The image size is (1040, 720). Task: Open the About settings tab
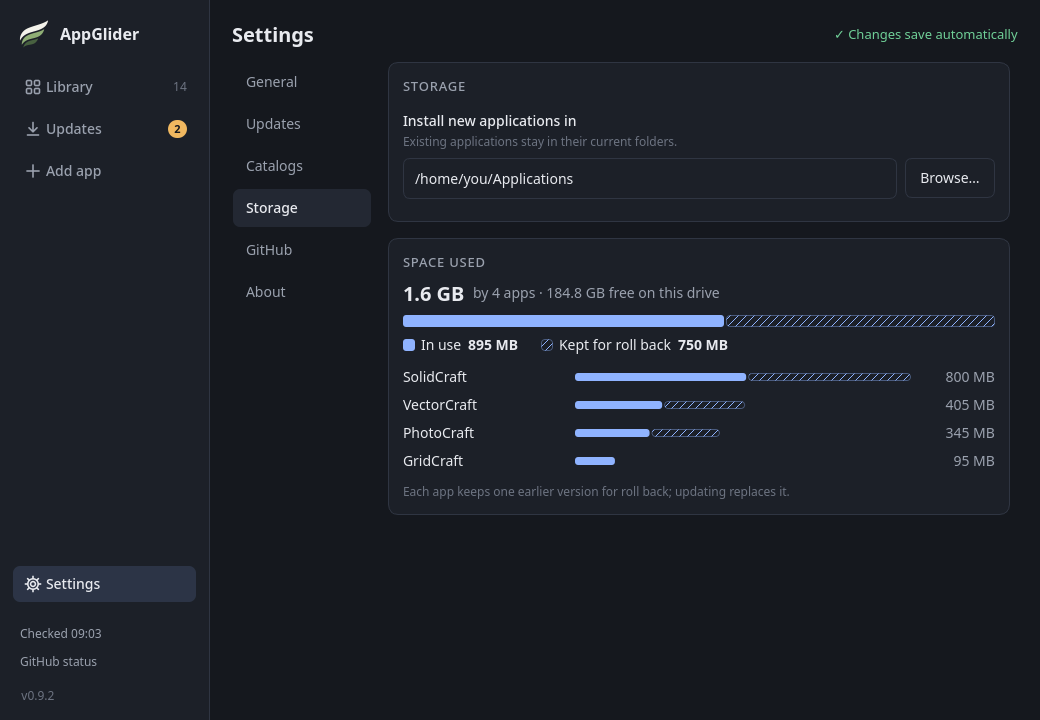click(x=302, y=292)
